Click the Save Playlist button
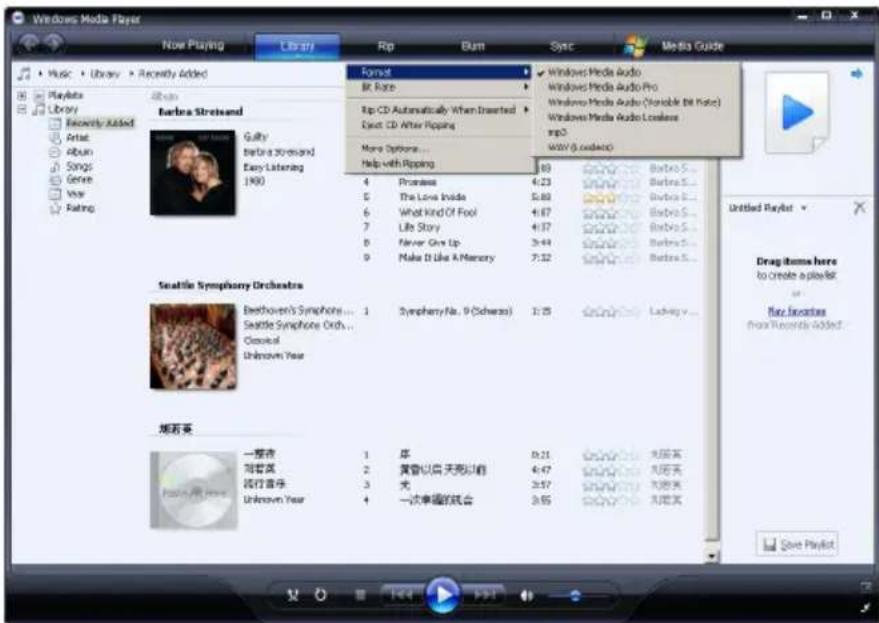 [x=797, y=544]
